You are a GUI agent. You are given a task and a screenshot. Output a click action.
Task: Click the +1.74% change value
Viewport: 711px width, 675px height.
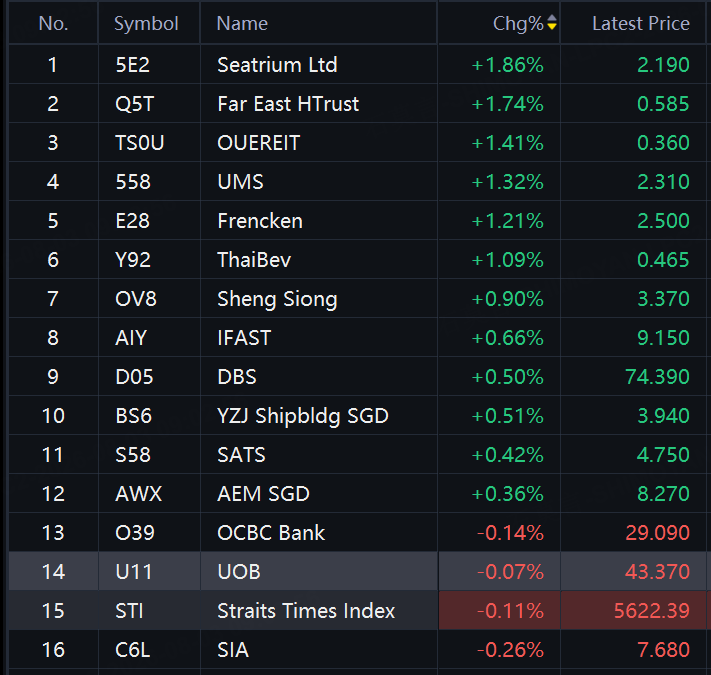pyautogui.click(x=507, y=104)
